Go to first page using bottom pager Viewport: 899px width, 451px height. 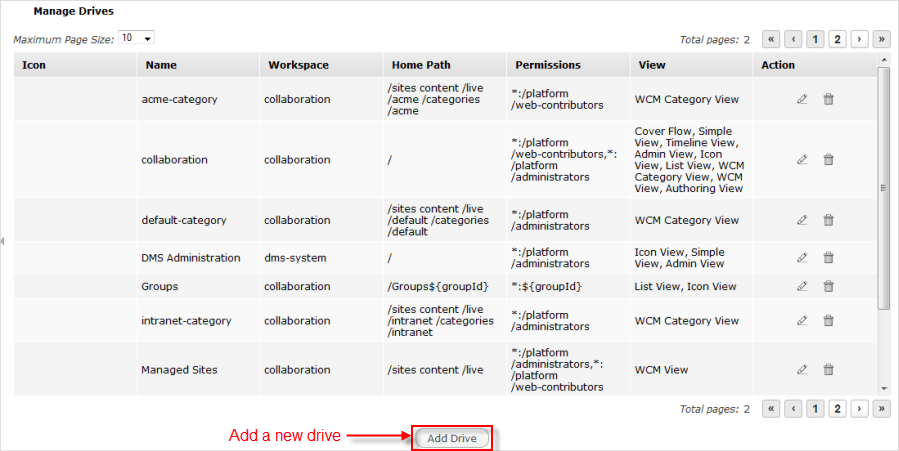click(771, 409)
